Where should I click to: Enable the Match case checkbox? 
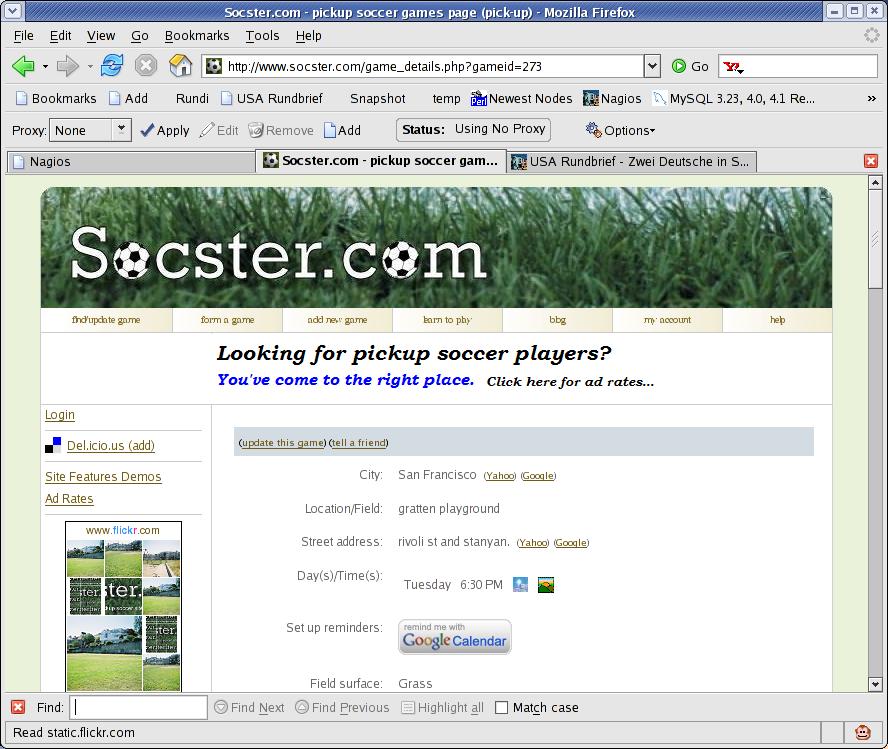[x=502, y=708]
